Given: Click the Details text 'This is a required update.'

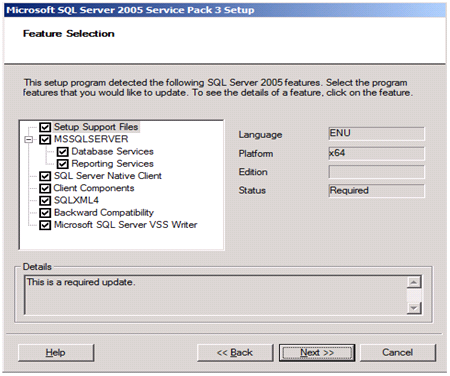Looking at the screenshot, I should (x=81, y=282).
